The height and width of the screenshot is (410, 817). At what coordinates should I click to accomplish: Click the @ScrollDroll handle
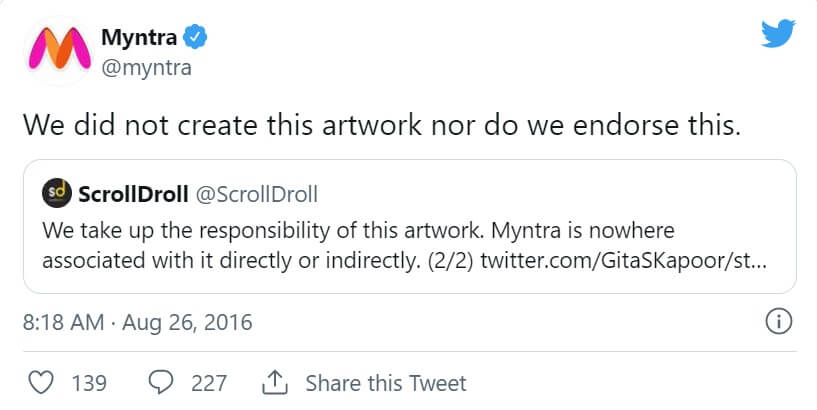260,192
